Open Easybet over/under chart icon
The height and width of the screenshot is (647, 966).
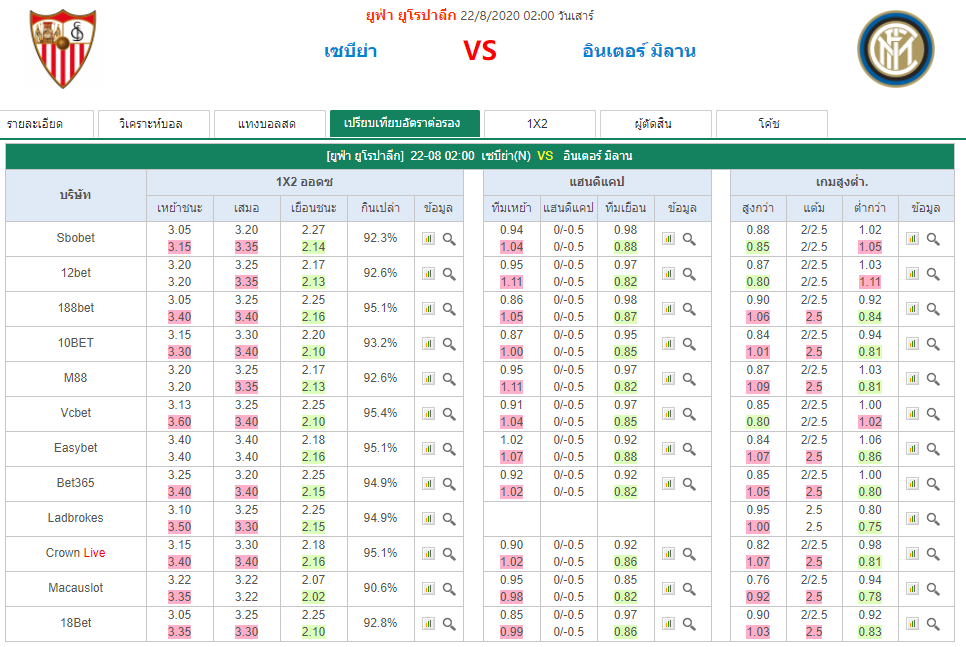912,449
